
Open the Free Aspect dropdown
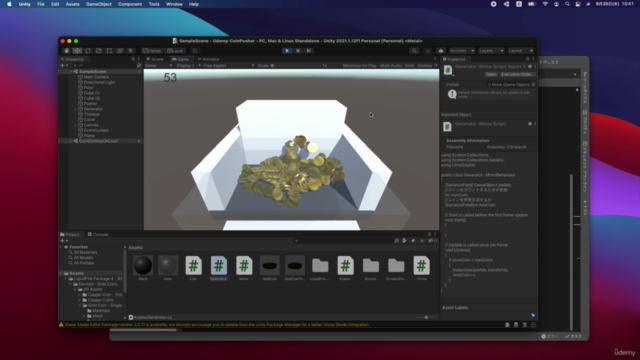[229, 66]
